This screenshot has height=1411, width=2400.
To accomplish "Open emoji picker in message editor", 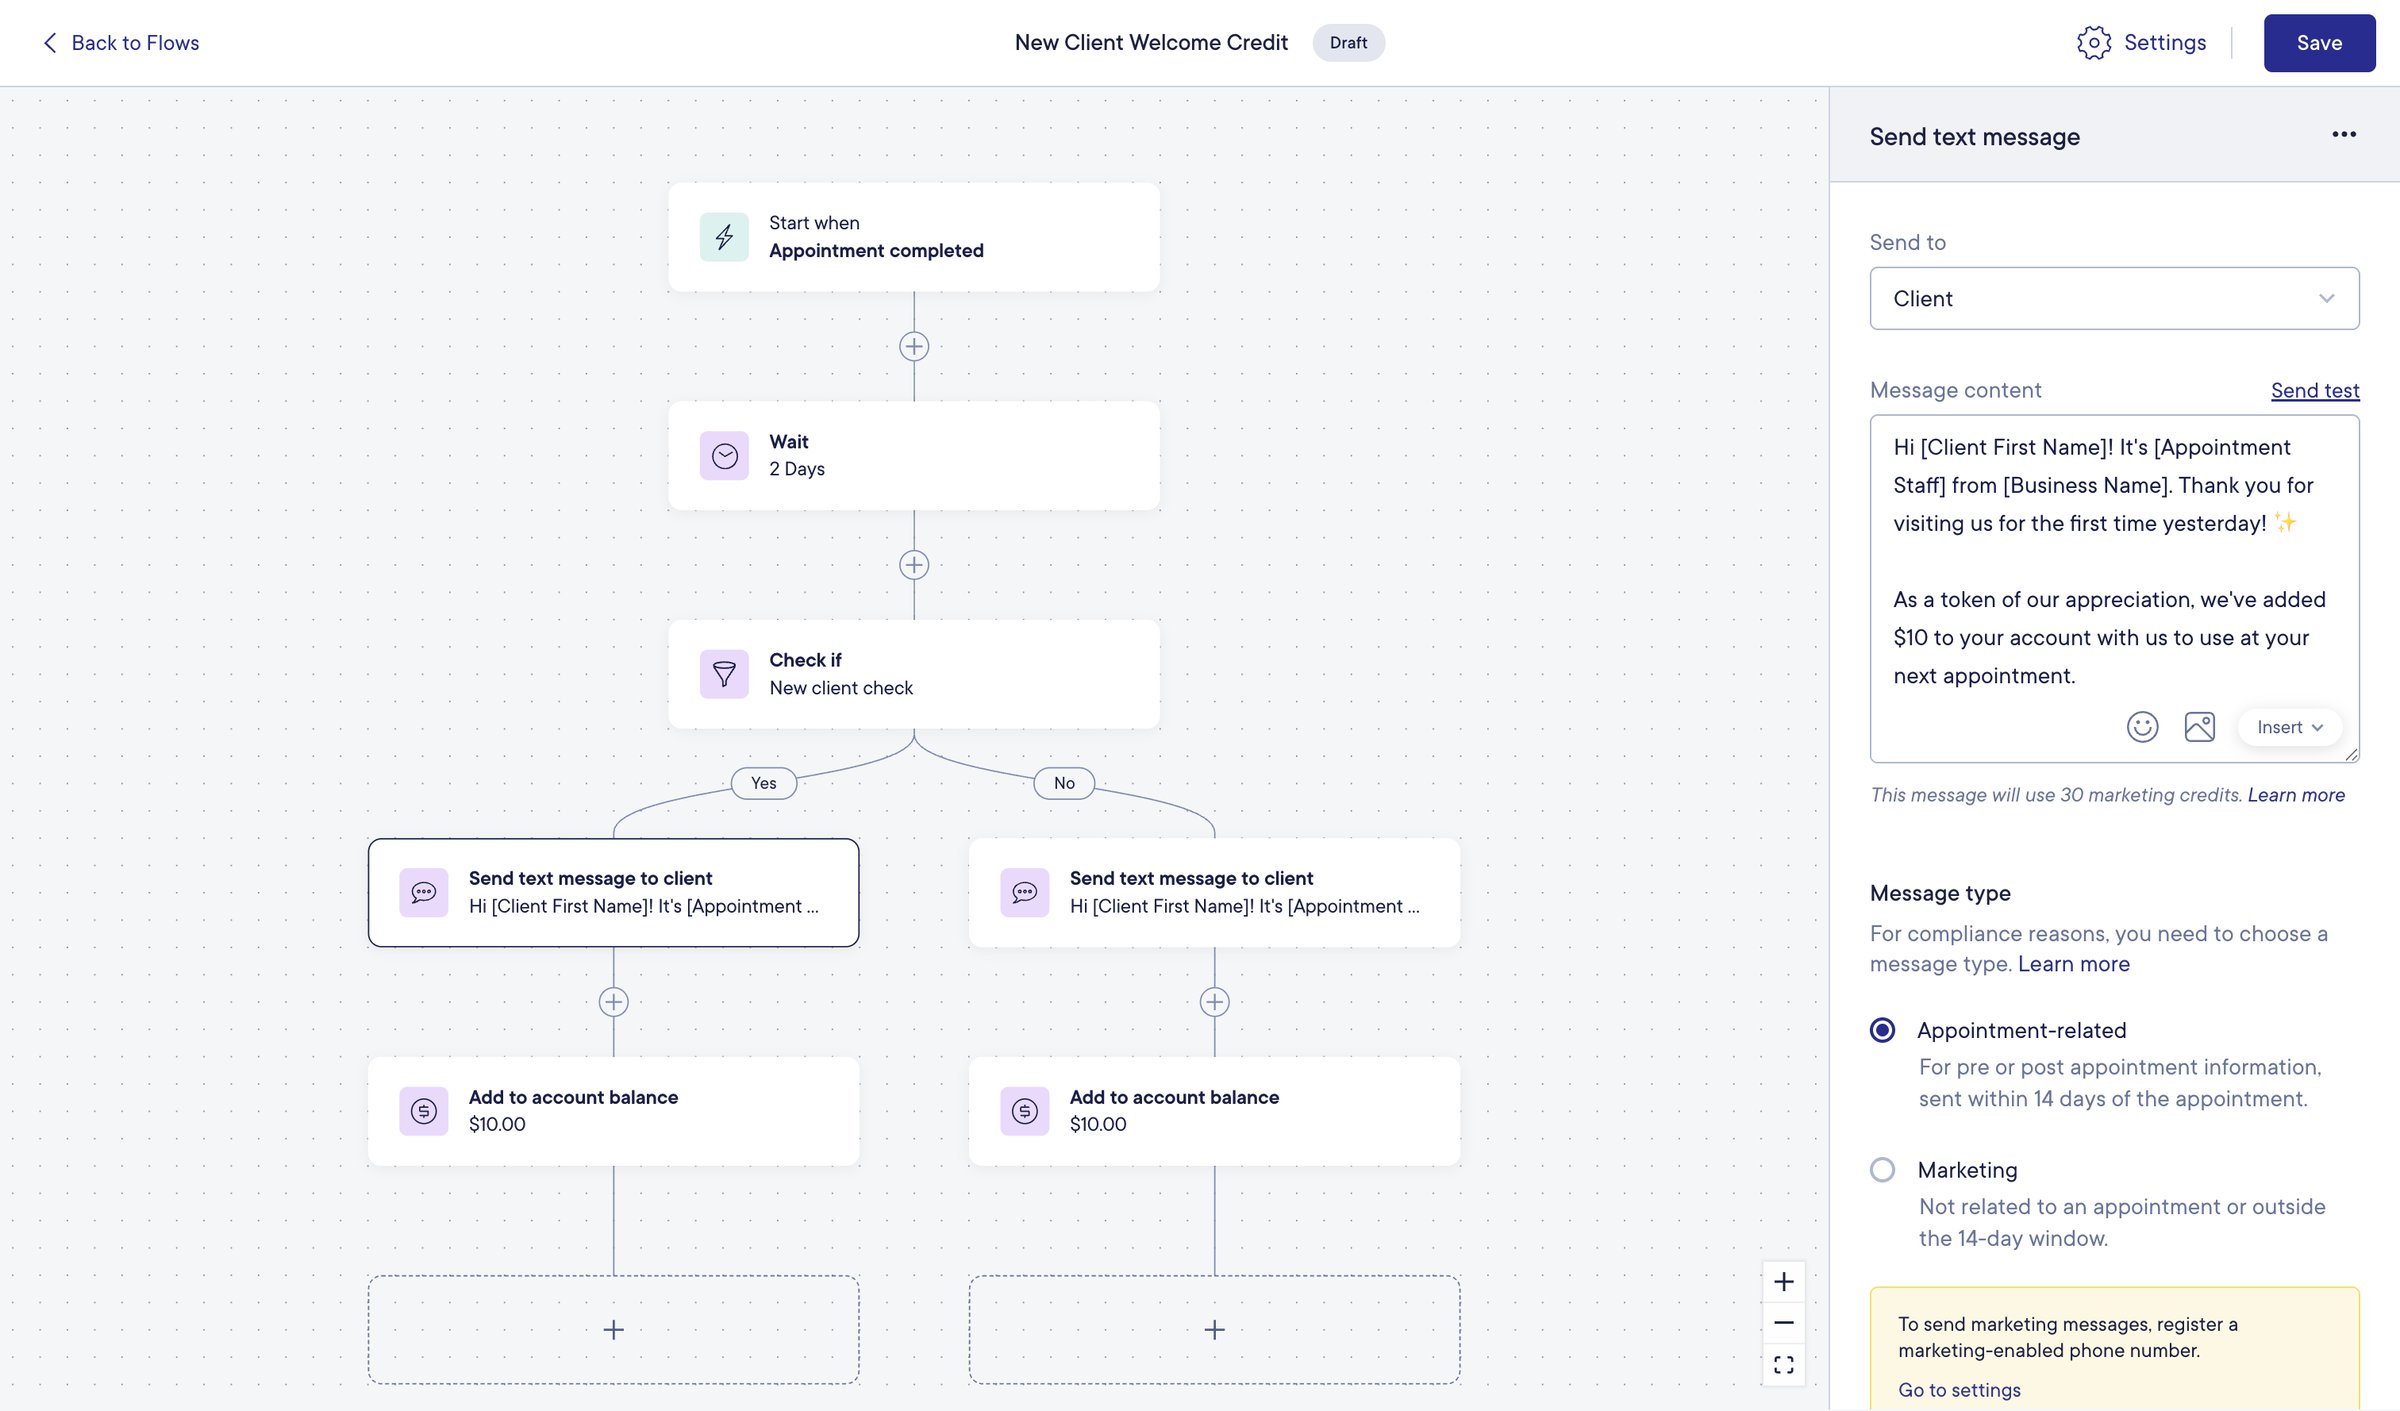I will (2143, 727).
